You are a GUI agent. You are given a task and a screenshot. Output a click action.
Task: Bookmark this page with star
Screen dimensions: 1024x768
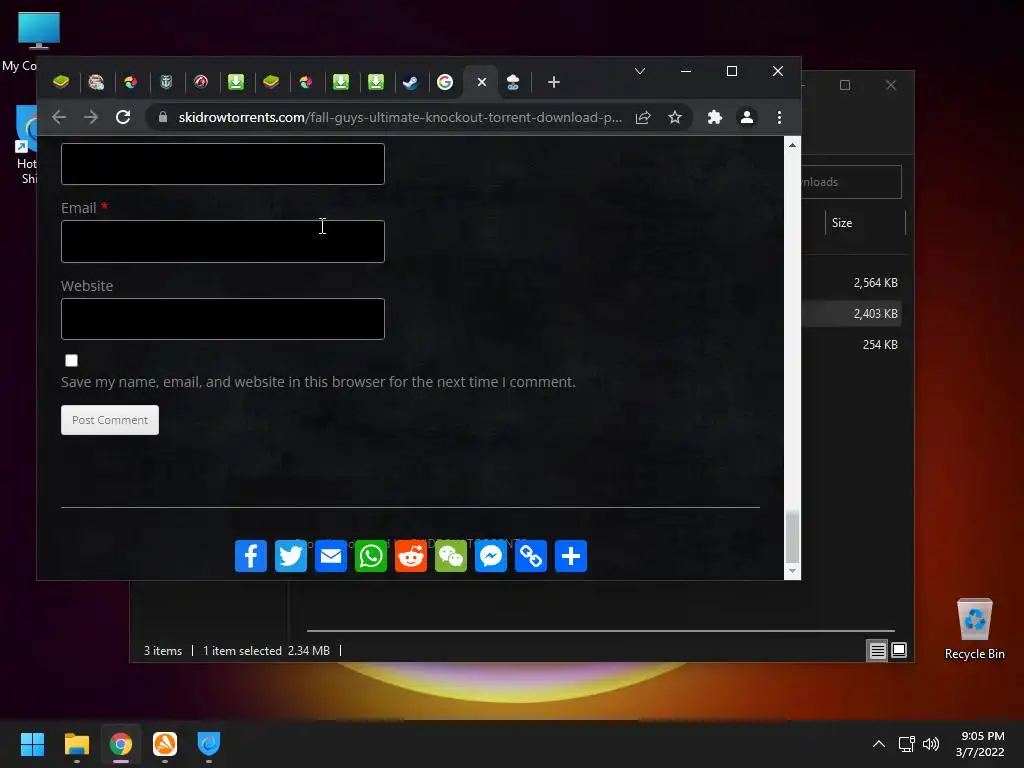pyautogui.click(x=675, y=118)
